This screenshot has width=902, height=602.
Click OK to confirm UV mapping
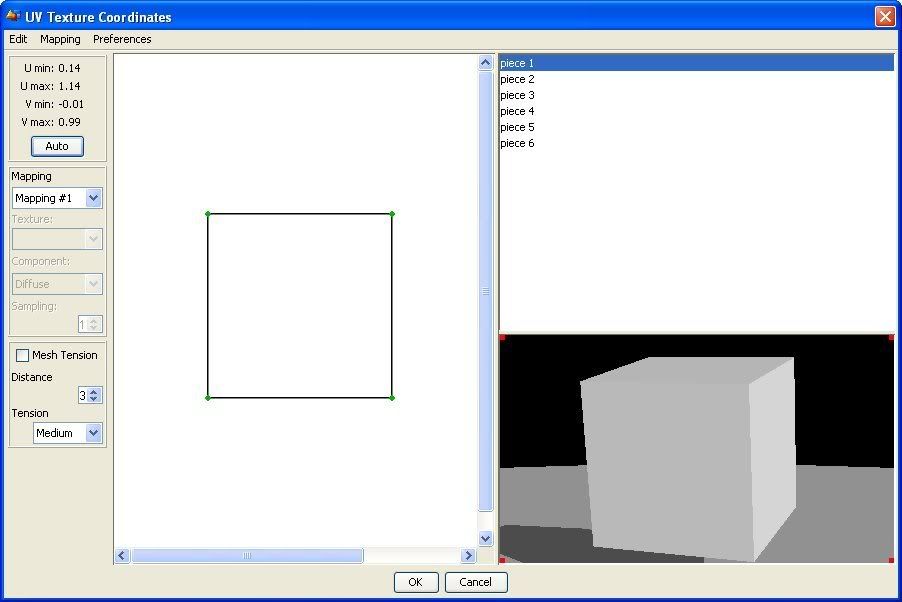click(416, 582)
